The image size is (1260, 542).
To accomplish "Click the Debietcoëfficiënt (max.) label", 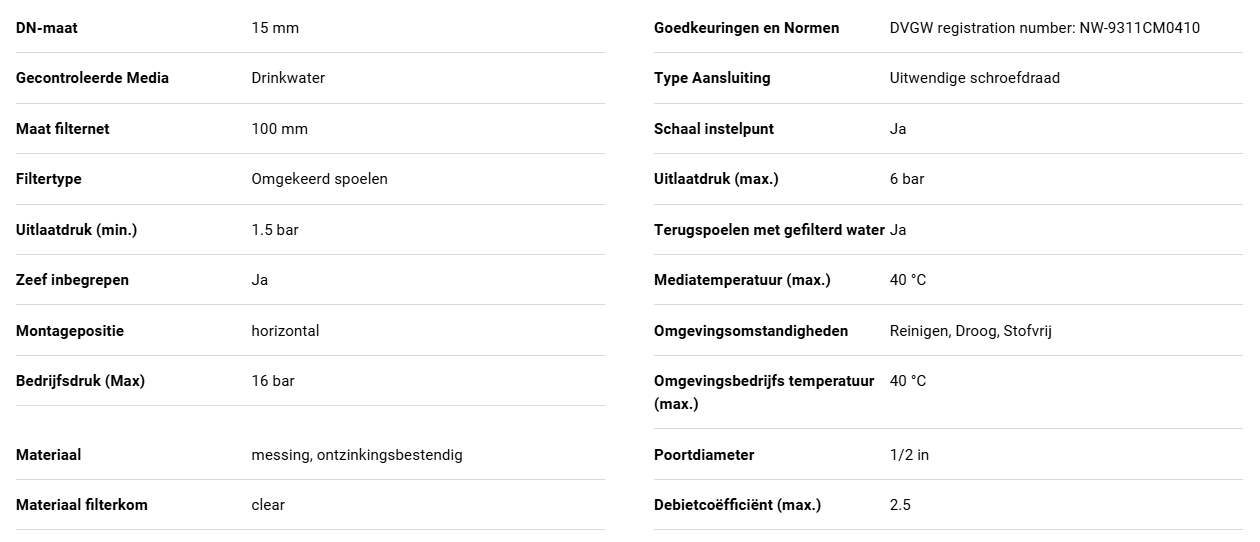I will tap(737, 505).
